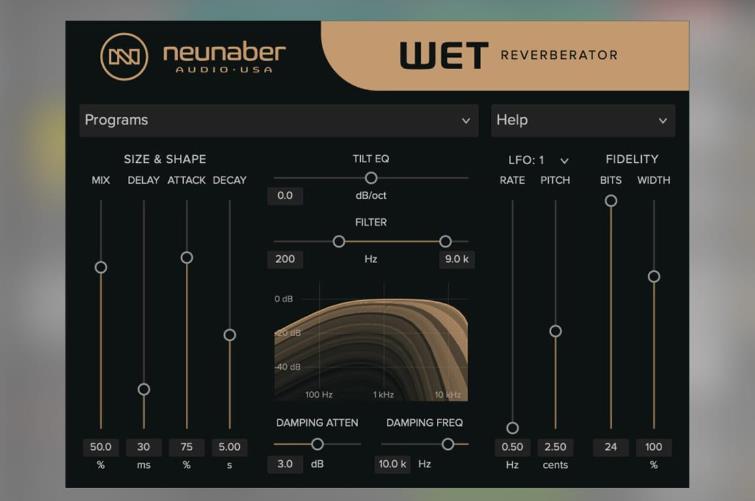Click the DAMPING ATTEN slider knob
Screen dimensions: 755x501
[x=317, y=444]
